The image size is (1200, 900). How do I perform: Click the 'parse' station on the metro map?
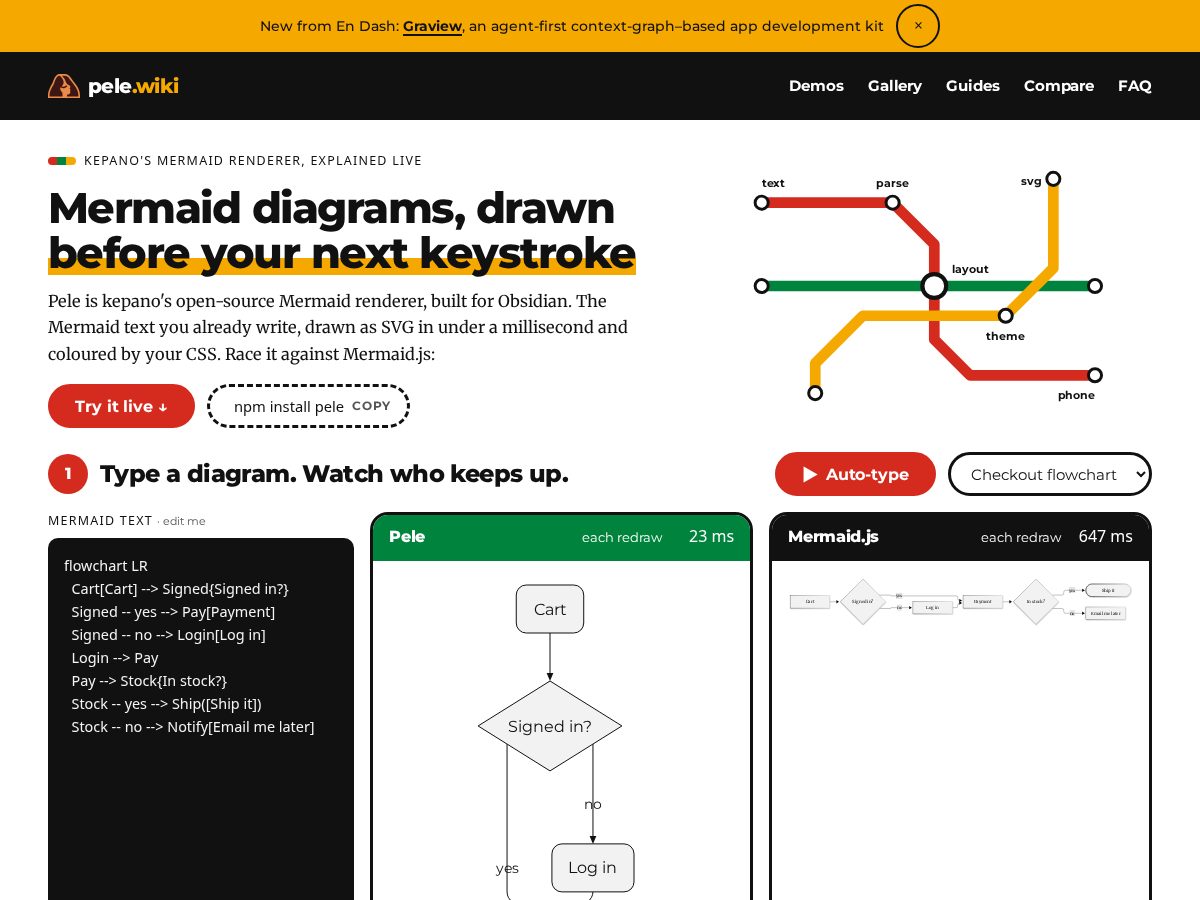click(892, 202)
